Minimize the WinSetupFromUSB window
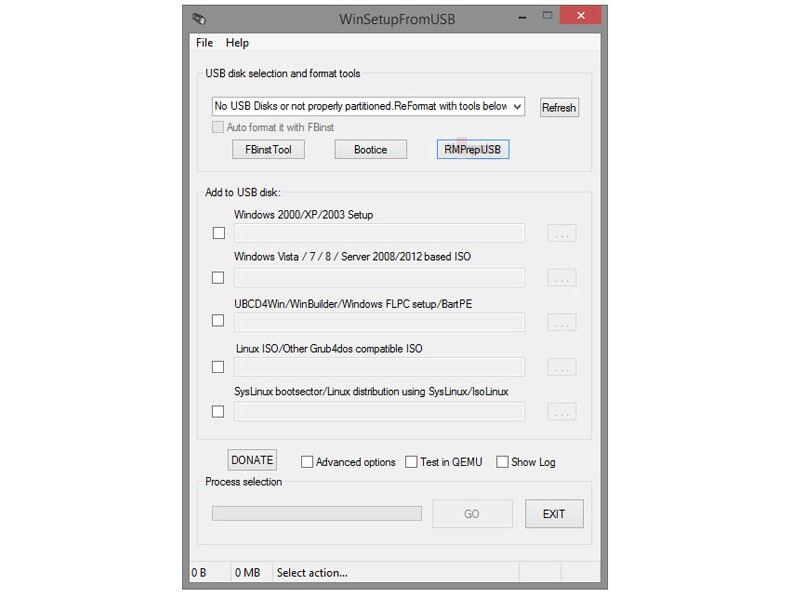Image resolution: width=794 pixels, height=598 pixels. (x=523, y=17)
